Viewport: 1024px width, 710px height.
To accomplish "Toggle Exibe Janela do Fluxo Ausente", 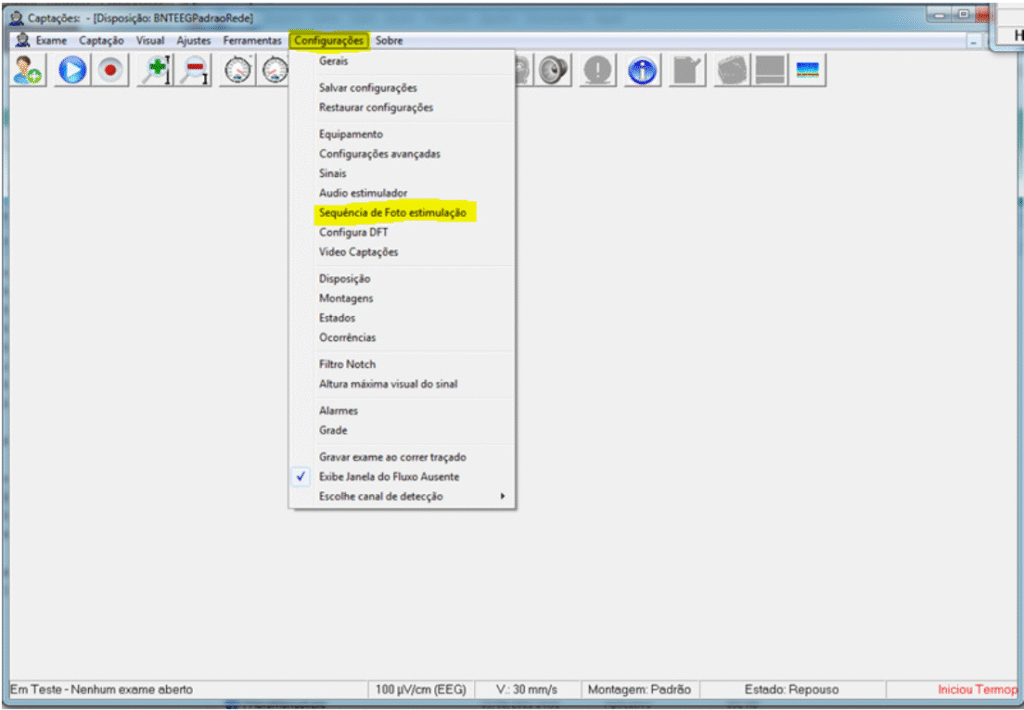I will 389,477.
